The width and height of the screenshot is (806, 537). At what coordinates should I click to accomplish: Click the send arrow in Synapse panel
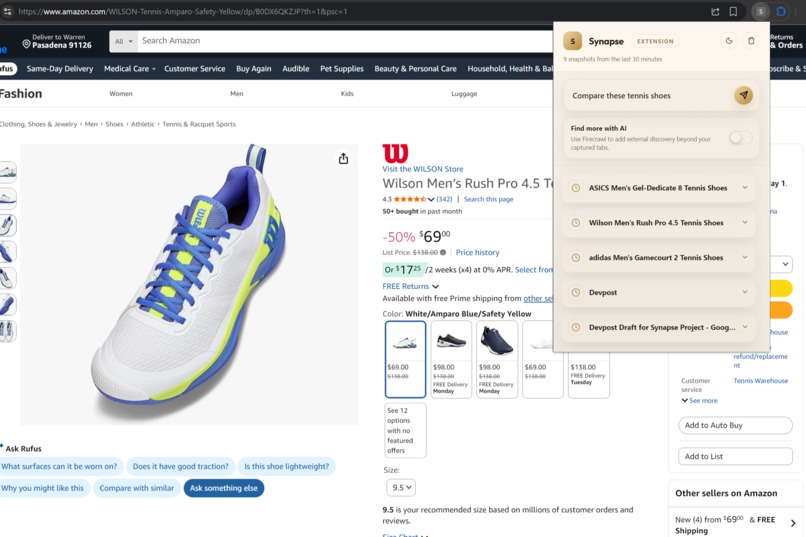coord(743,96)
